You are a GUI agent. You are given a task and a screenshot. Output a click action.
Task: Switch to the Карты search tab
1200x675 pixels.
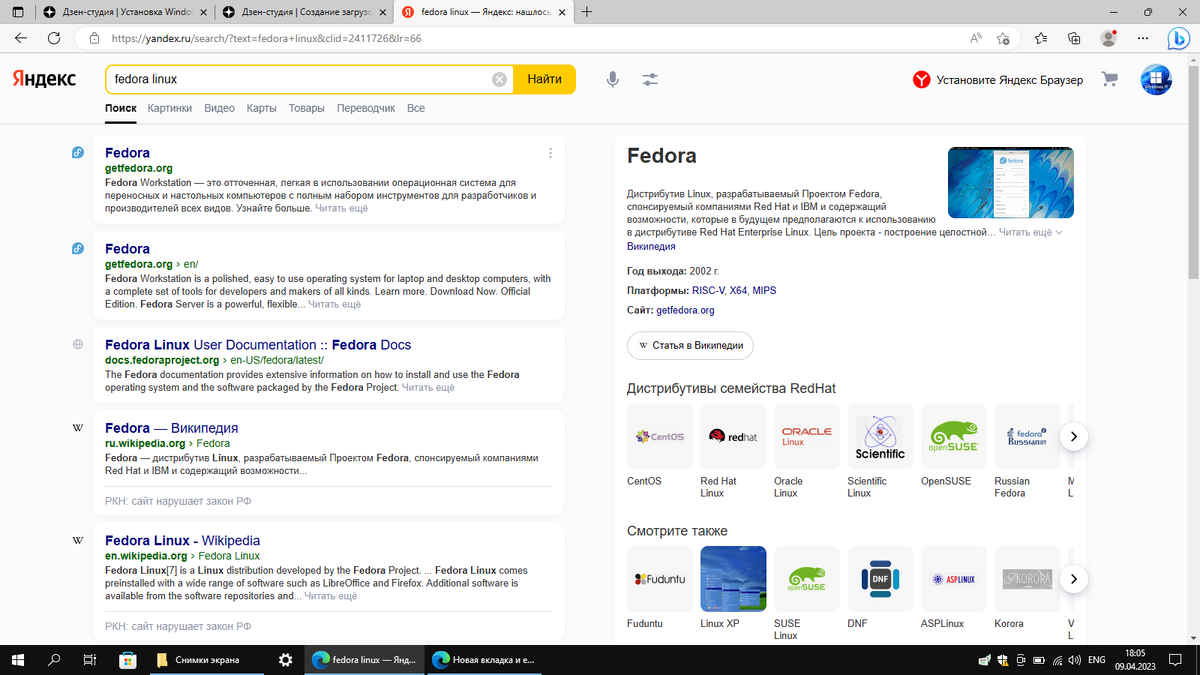(x=262, y=108)
